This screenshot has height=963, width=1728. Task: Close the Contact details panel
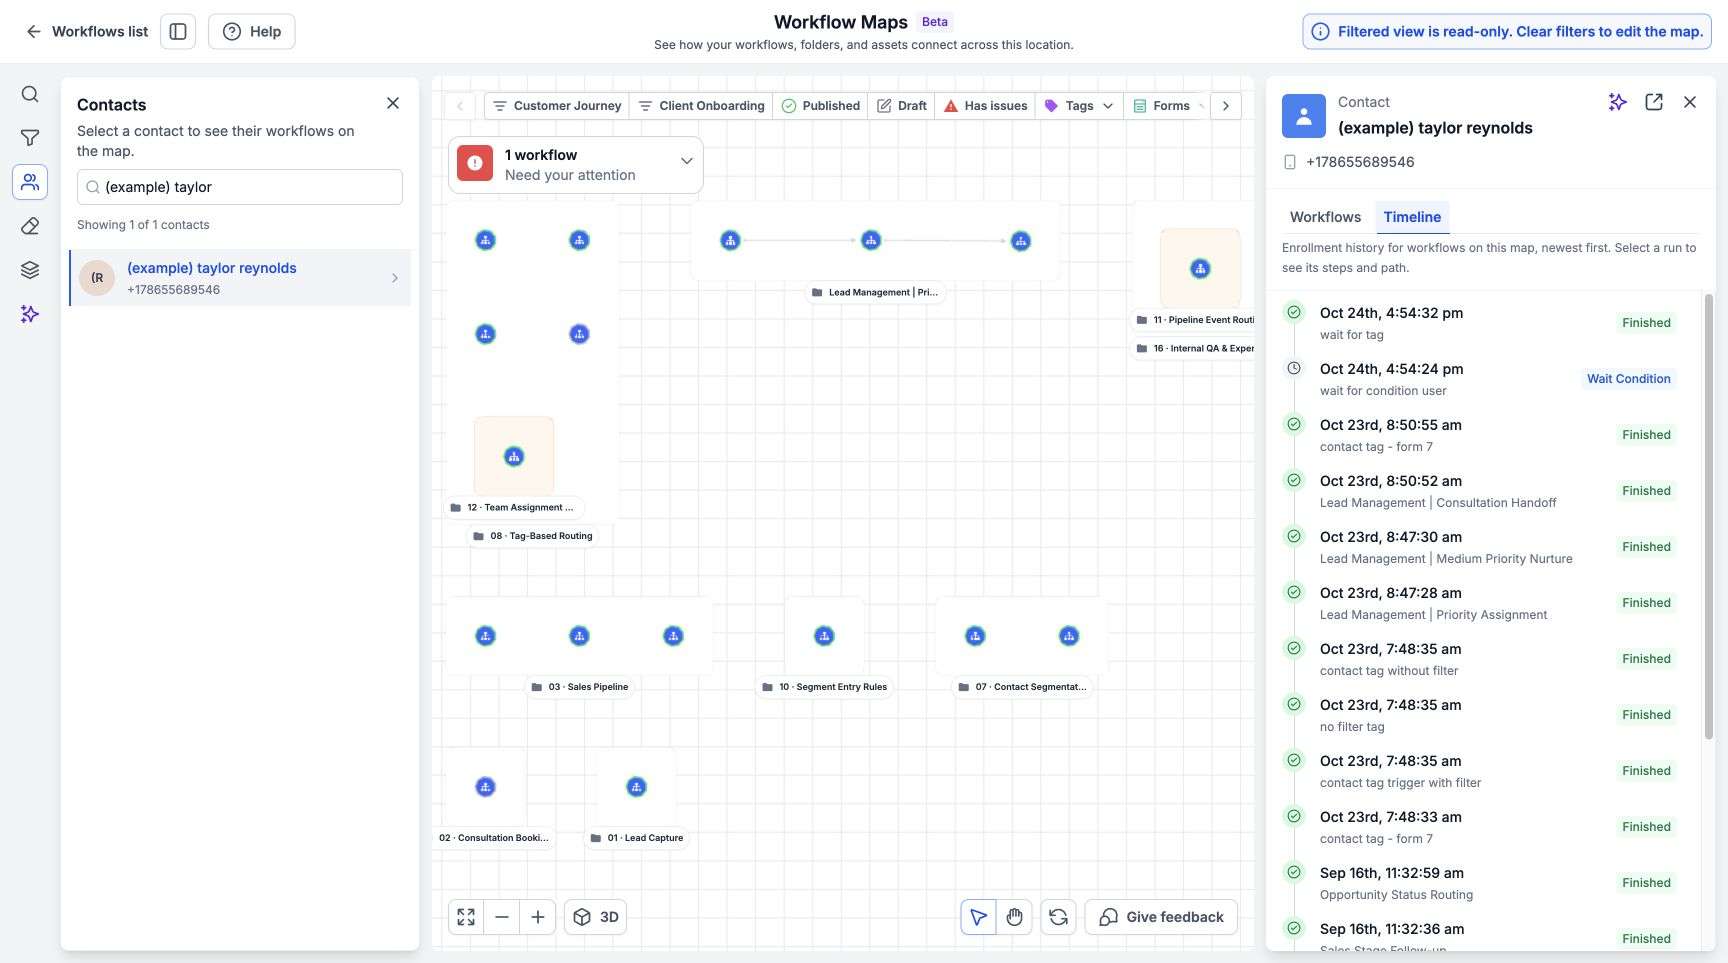pos(1690,102)
